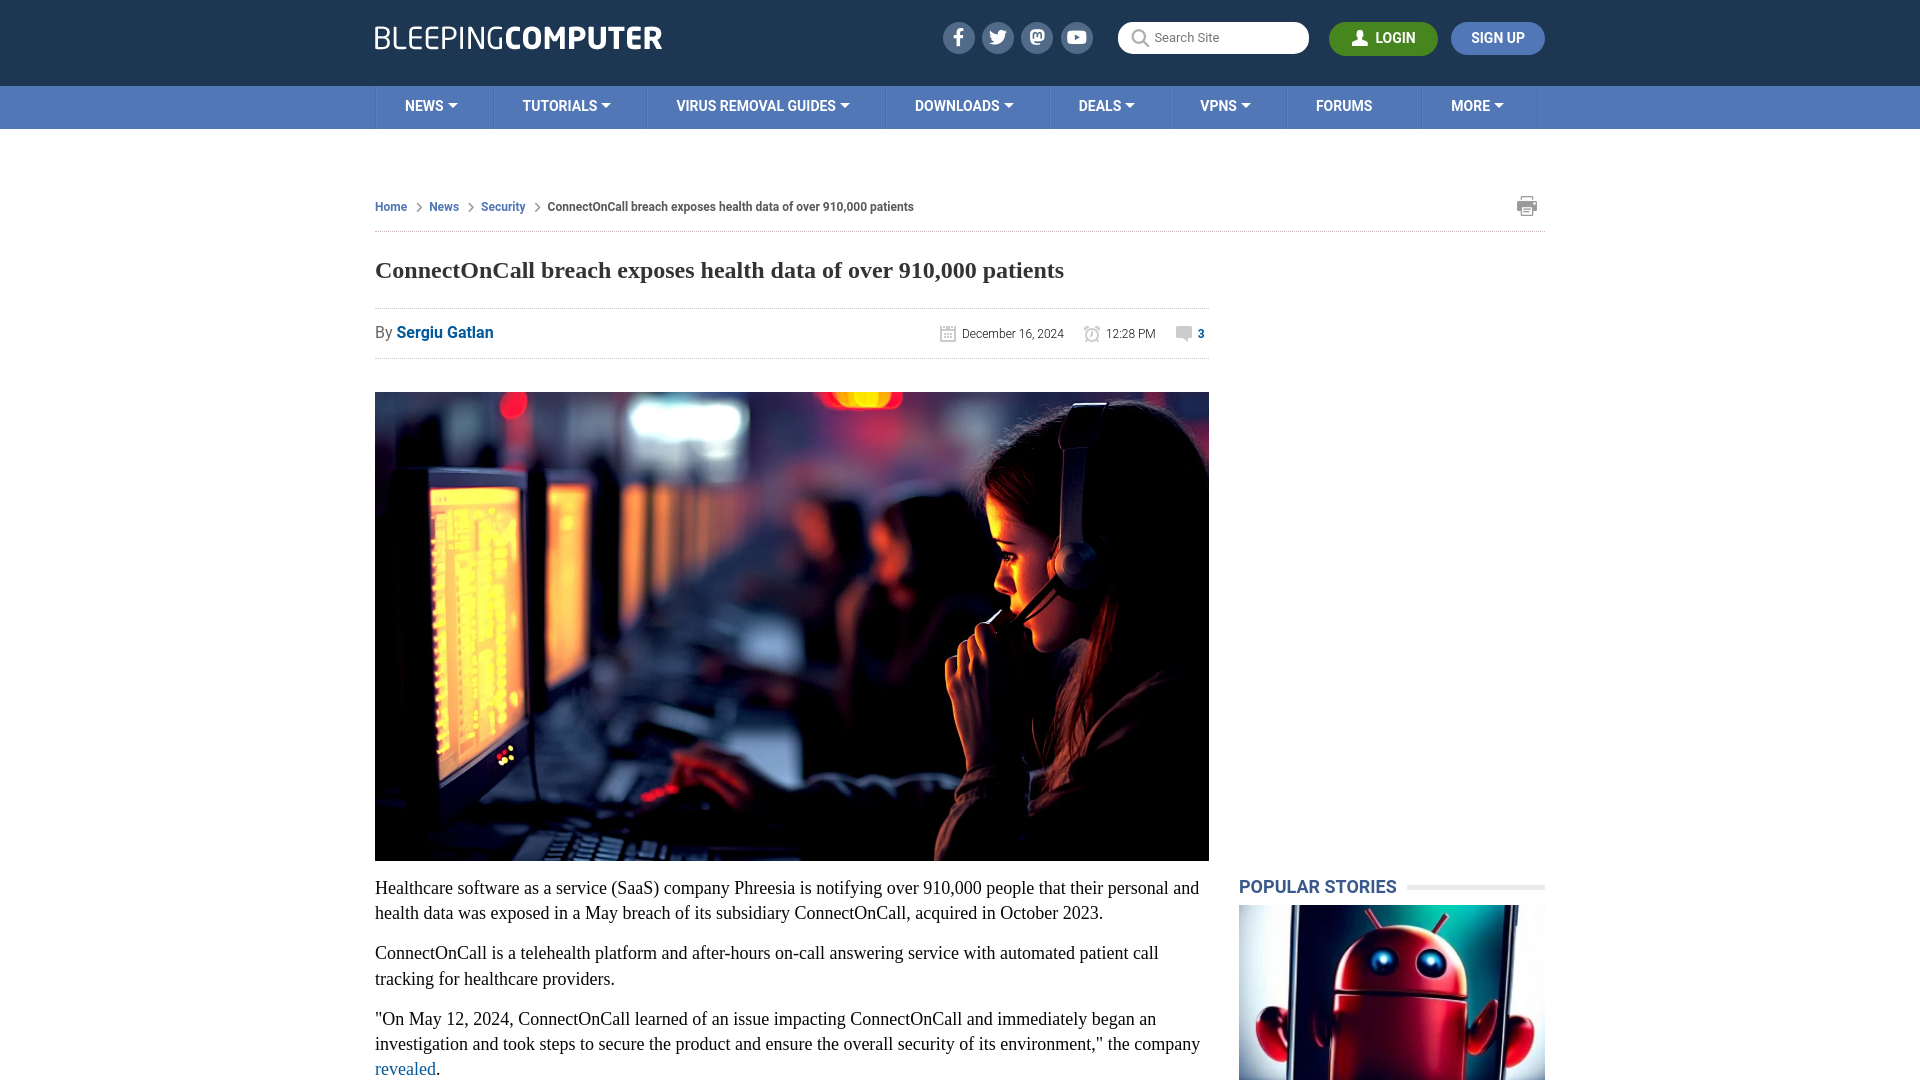Open BleepingComputer Twitter icon
The image size is (1920, 1080).
point(997,38)
